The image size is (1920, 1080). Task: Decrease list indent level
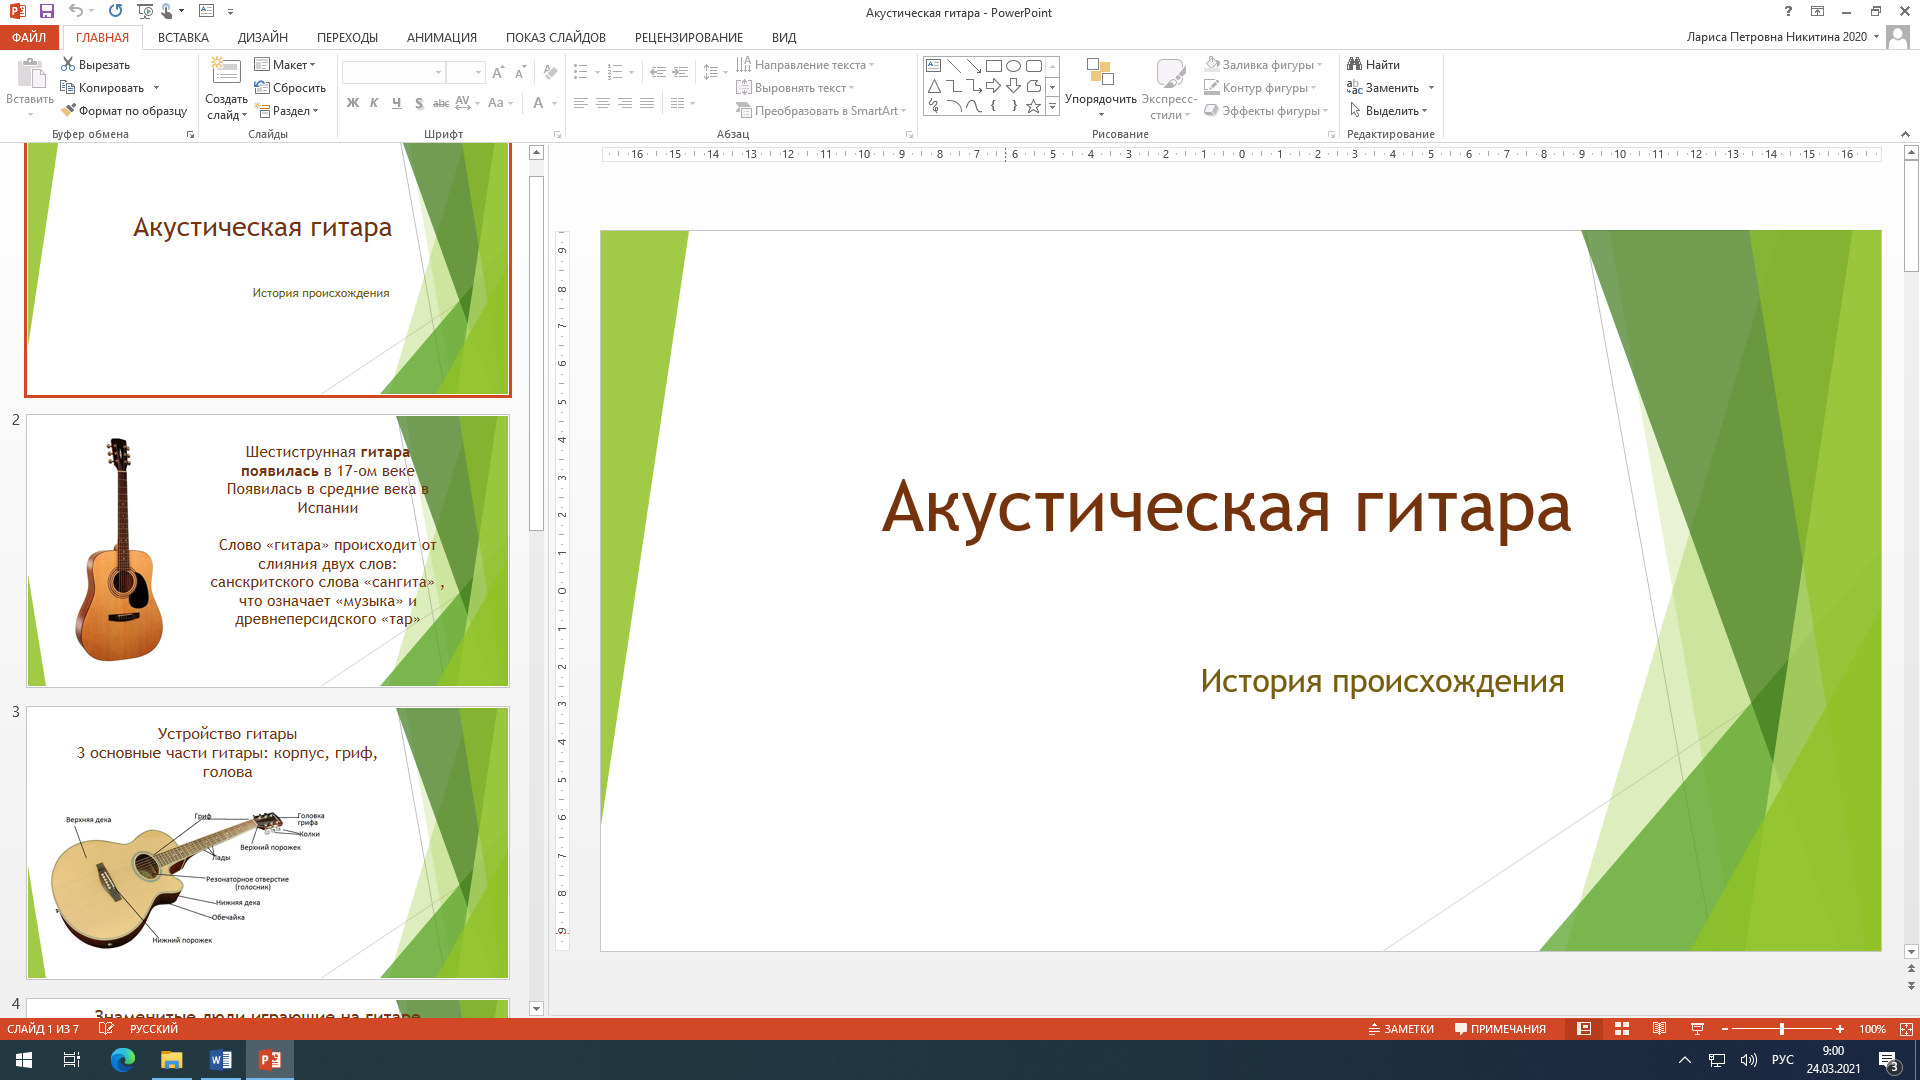pyautogui.click(x=657, y=73)
